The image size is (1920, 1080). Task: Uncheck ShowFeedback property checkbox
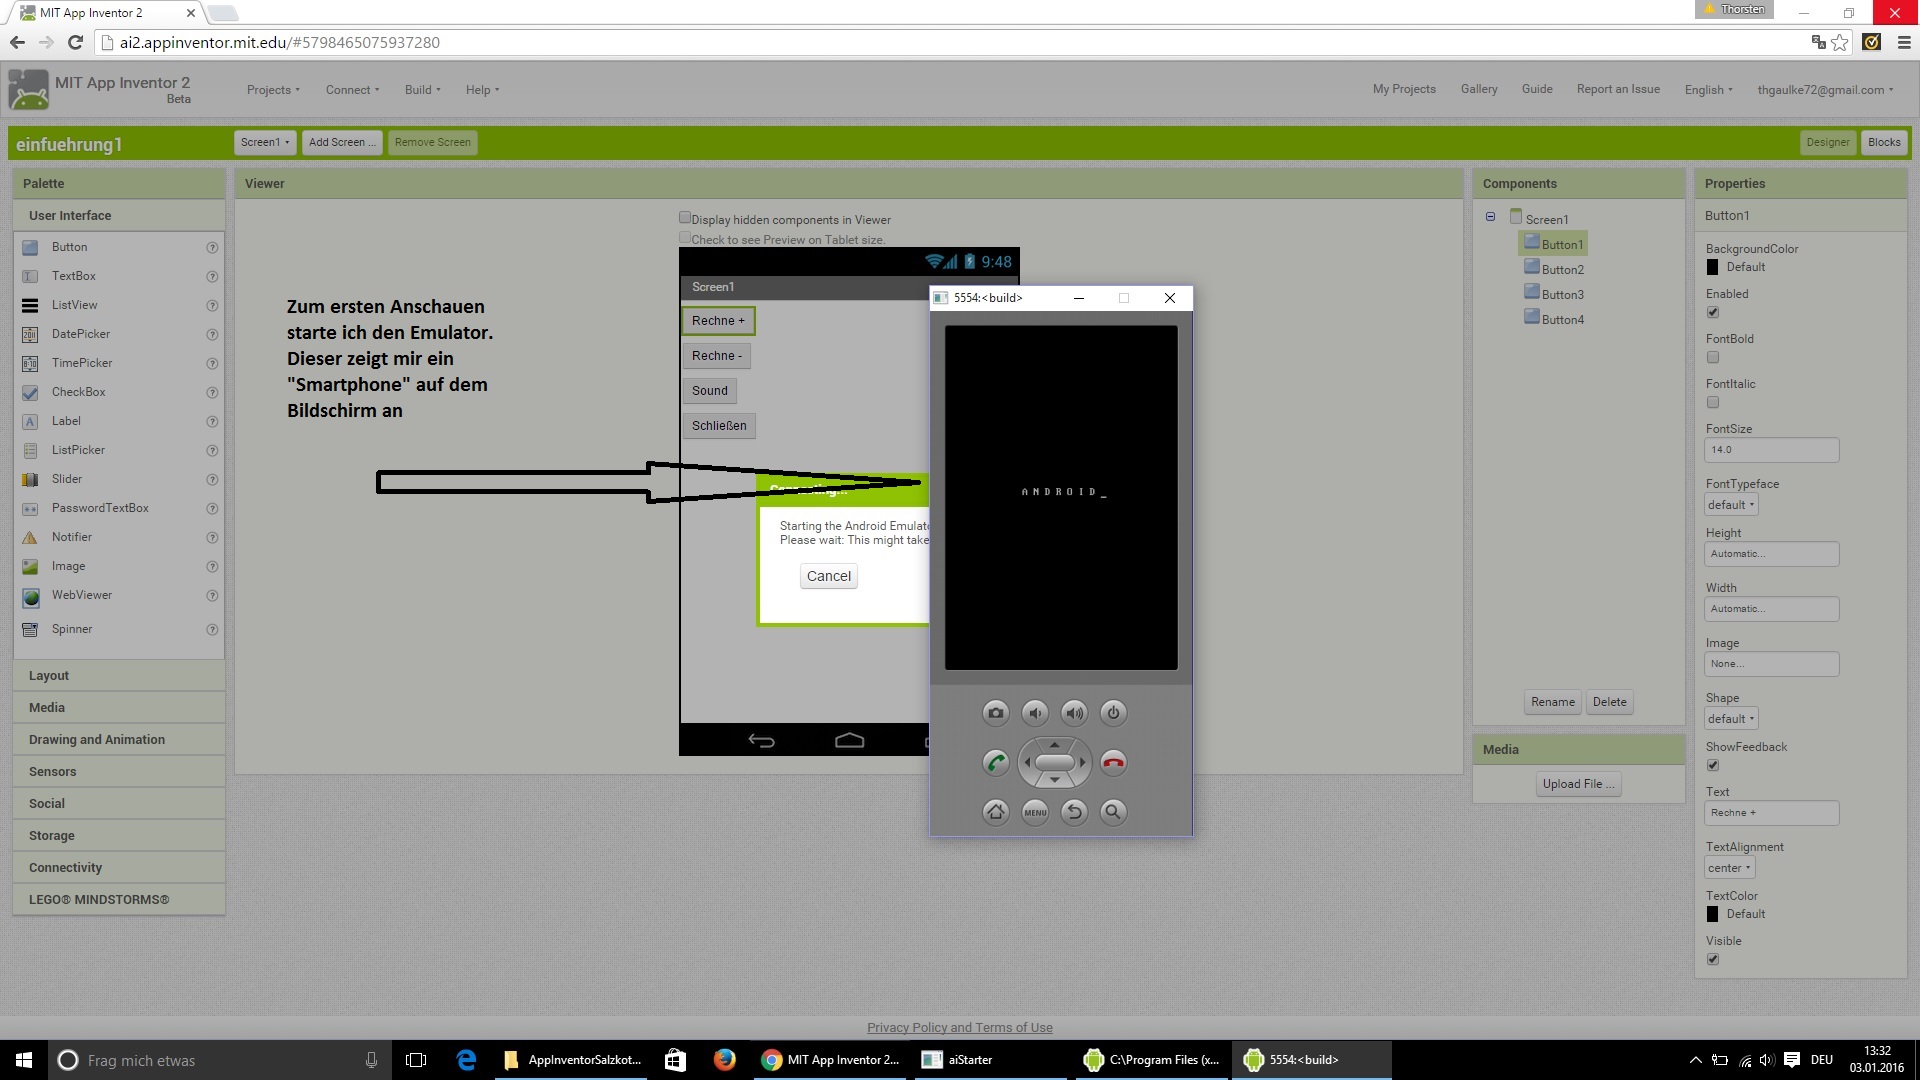point(1713,765)
